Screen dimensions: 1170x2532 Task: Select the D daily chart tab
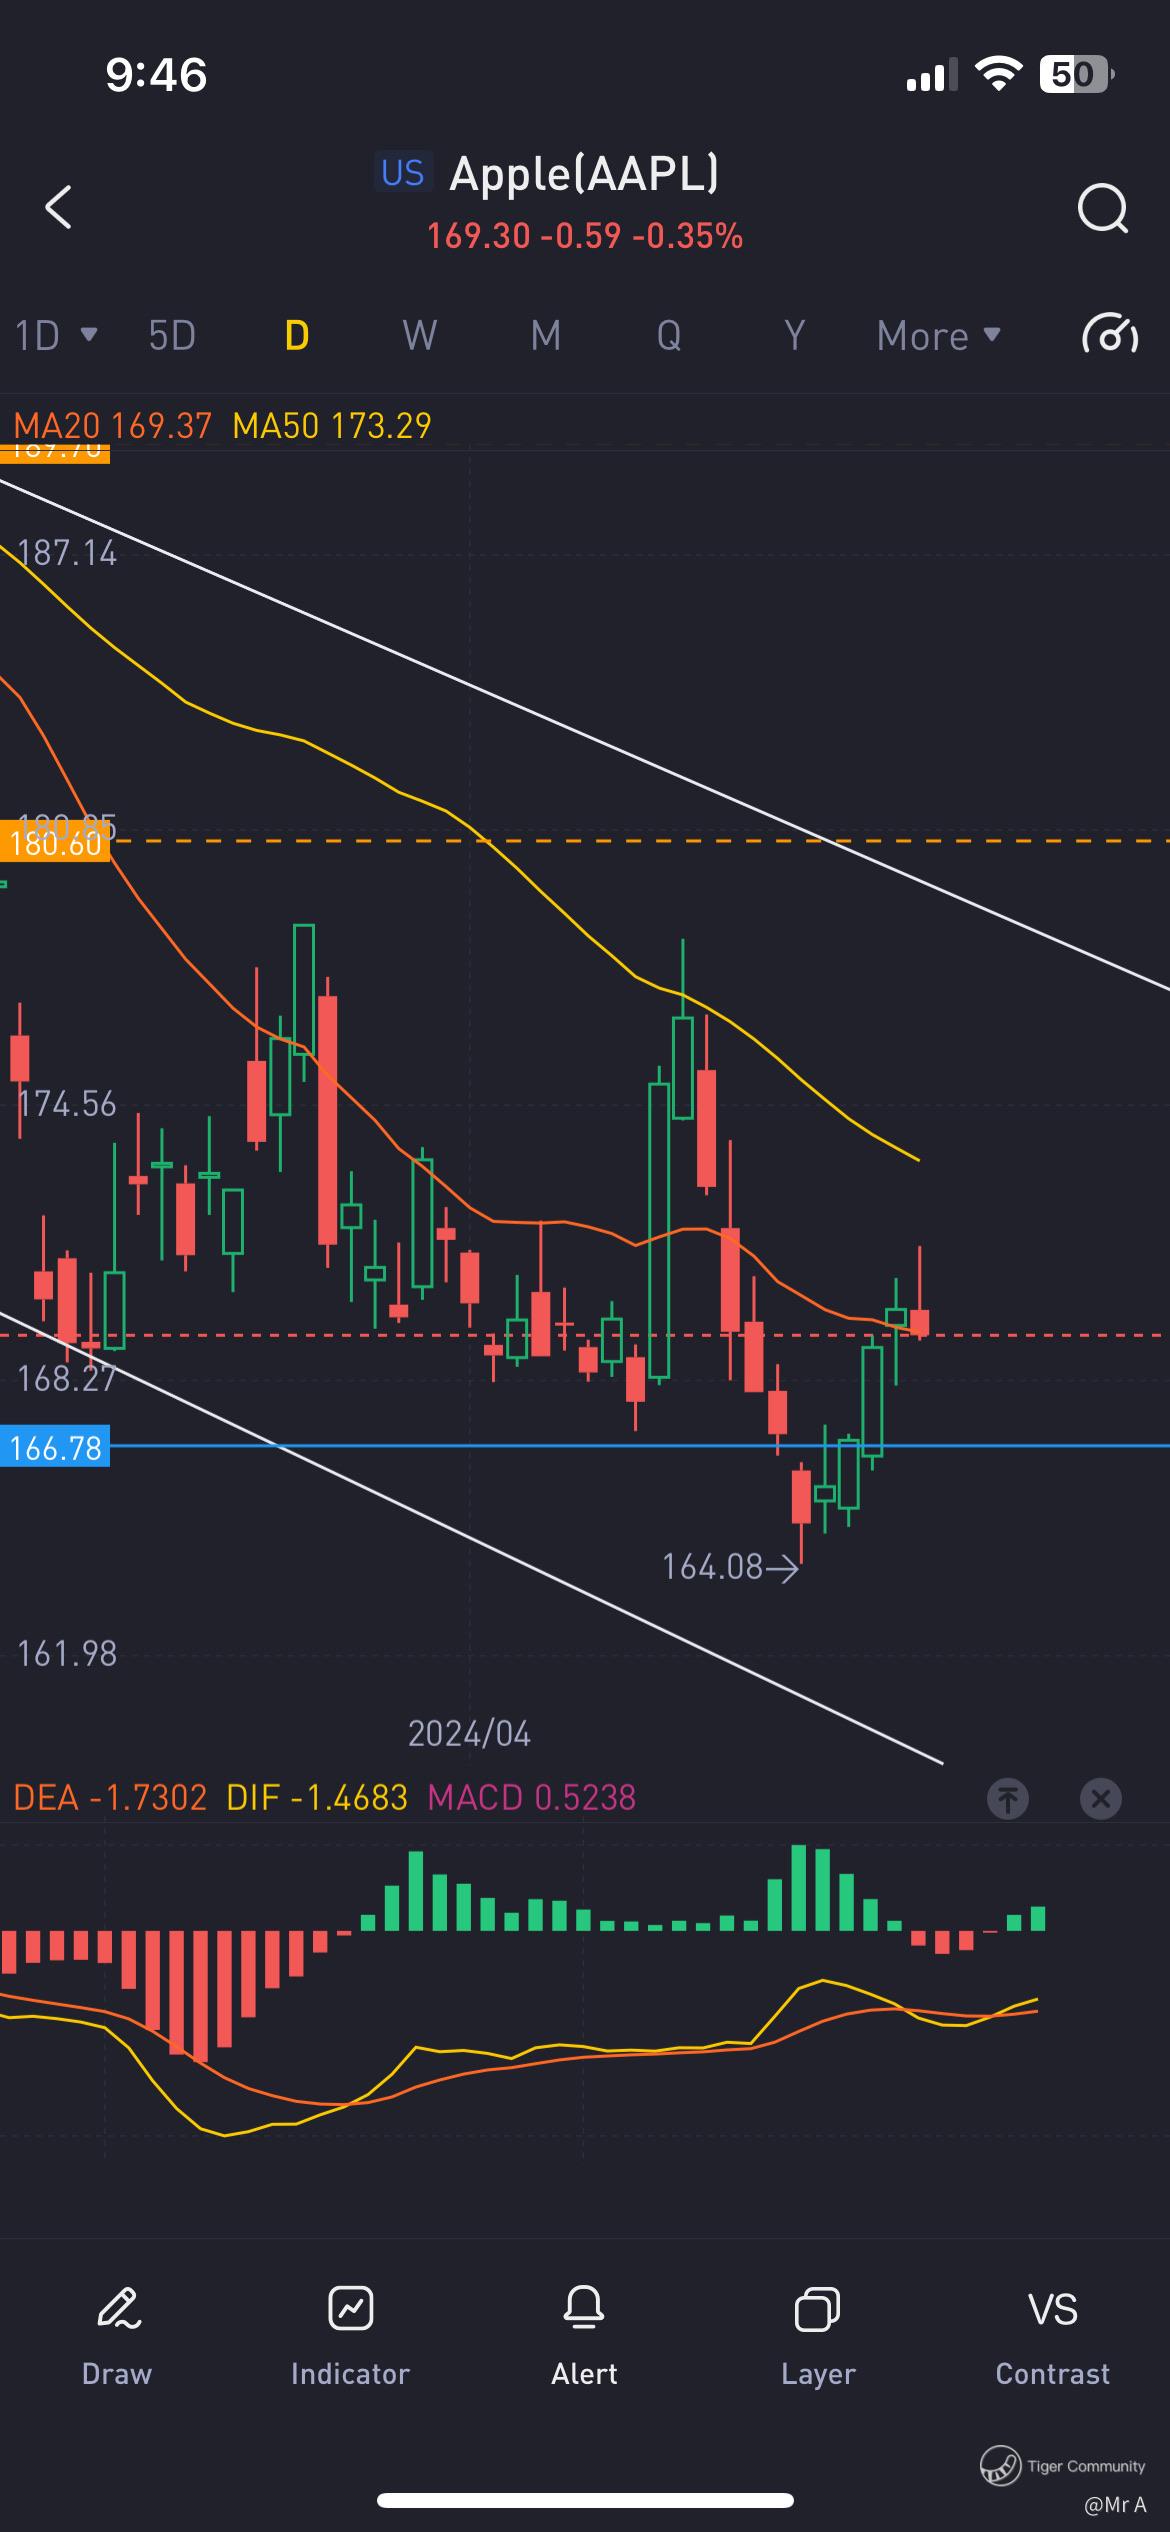(297, 336)
